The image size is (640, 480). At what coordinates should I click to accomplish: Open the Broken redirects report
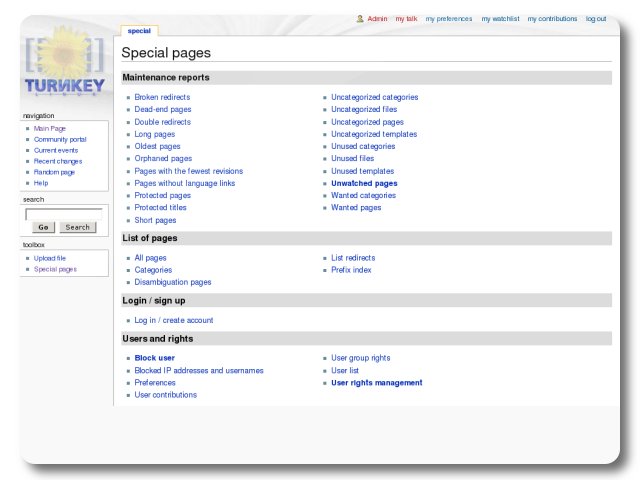pos(162,97)
